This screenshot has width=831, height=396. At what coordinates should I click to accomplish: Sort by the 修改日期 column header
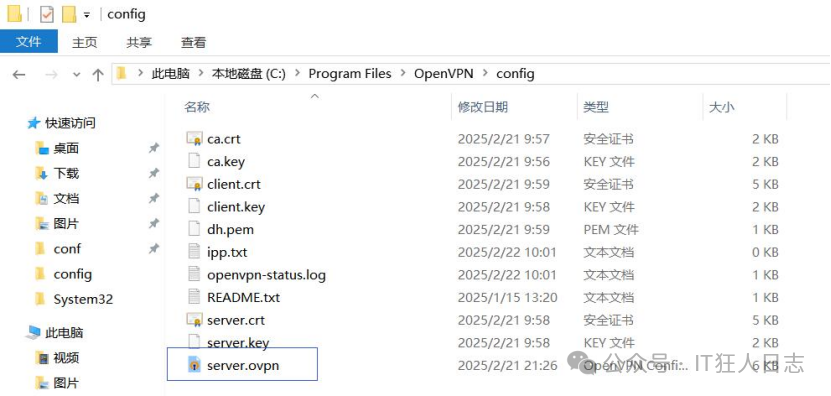tap(483, 107)
